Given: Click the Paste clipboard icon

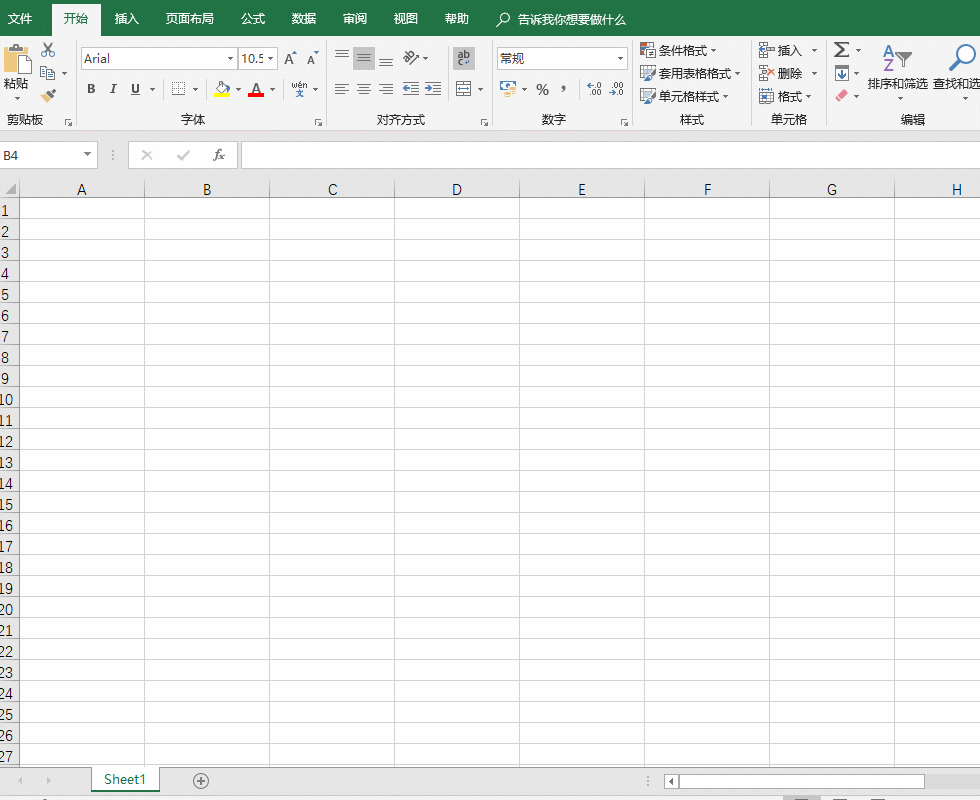Looking at the screenshot, I should [x=17, y=60].
